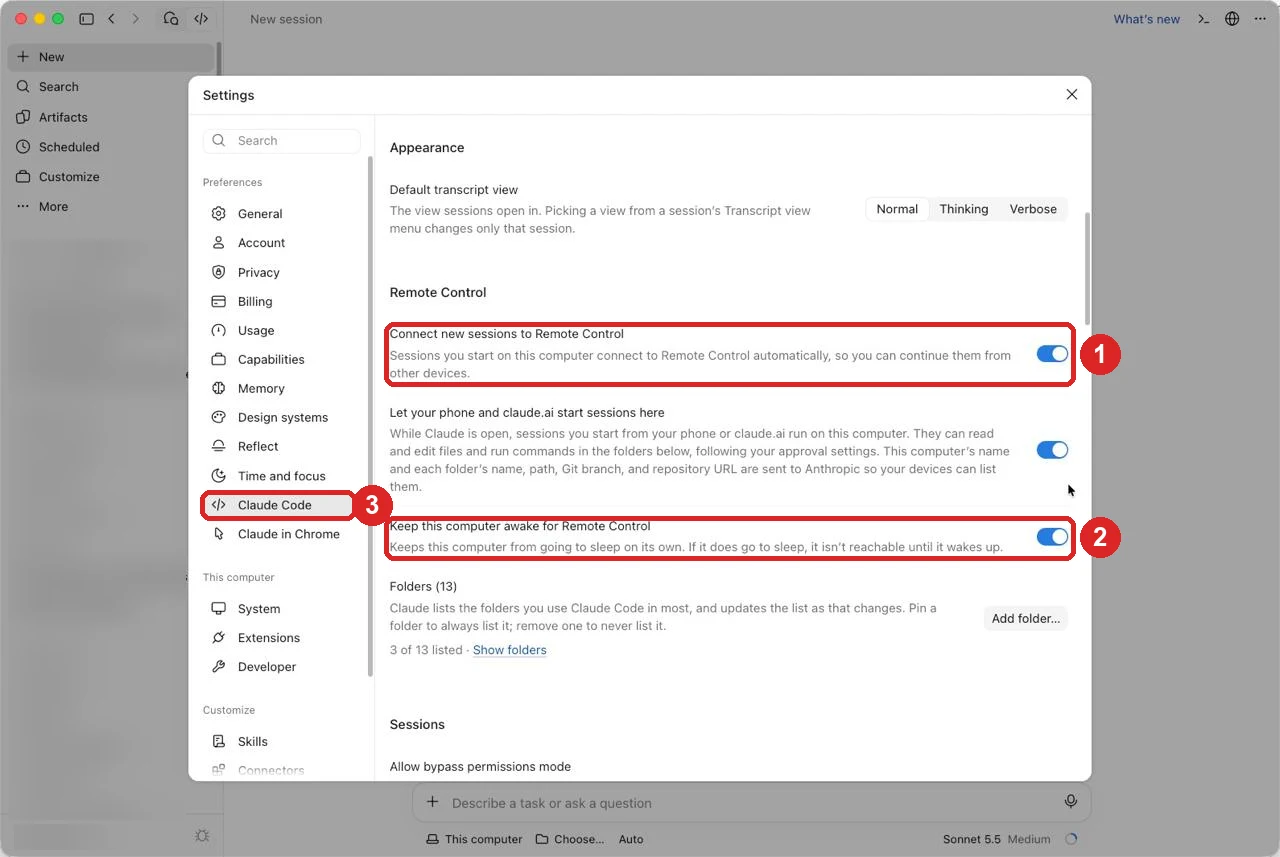Click the Settings search field
Viewport: 1280px width, 857px height.
click(x=282, y=141)
